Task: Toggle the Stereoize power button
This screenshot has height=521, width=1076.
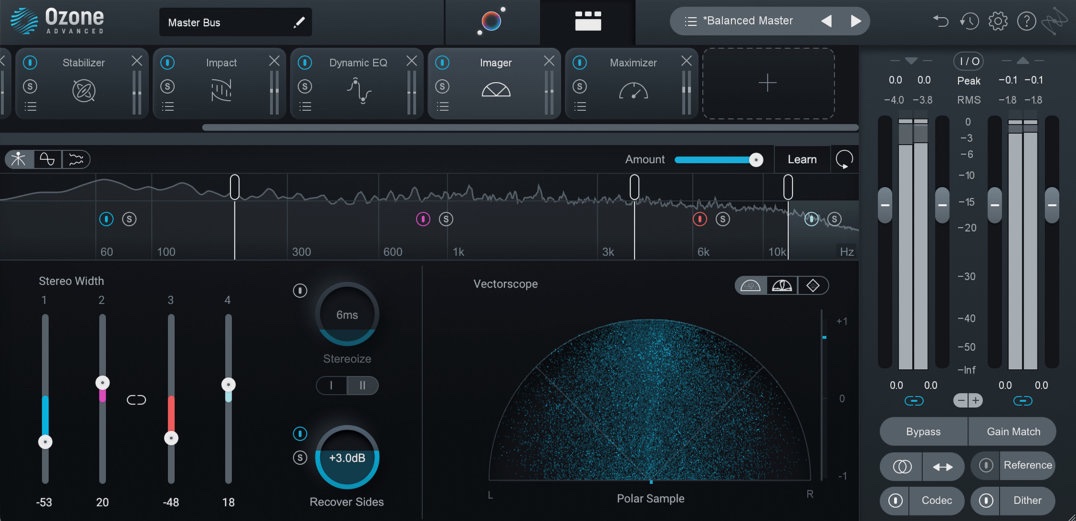Action: pos(299,291)
